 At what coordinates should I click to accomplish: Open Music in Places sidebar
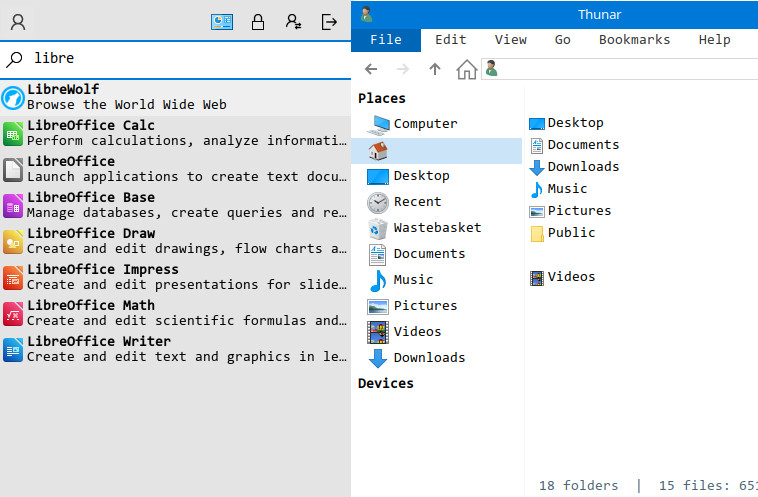tap(437, 280)
